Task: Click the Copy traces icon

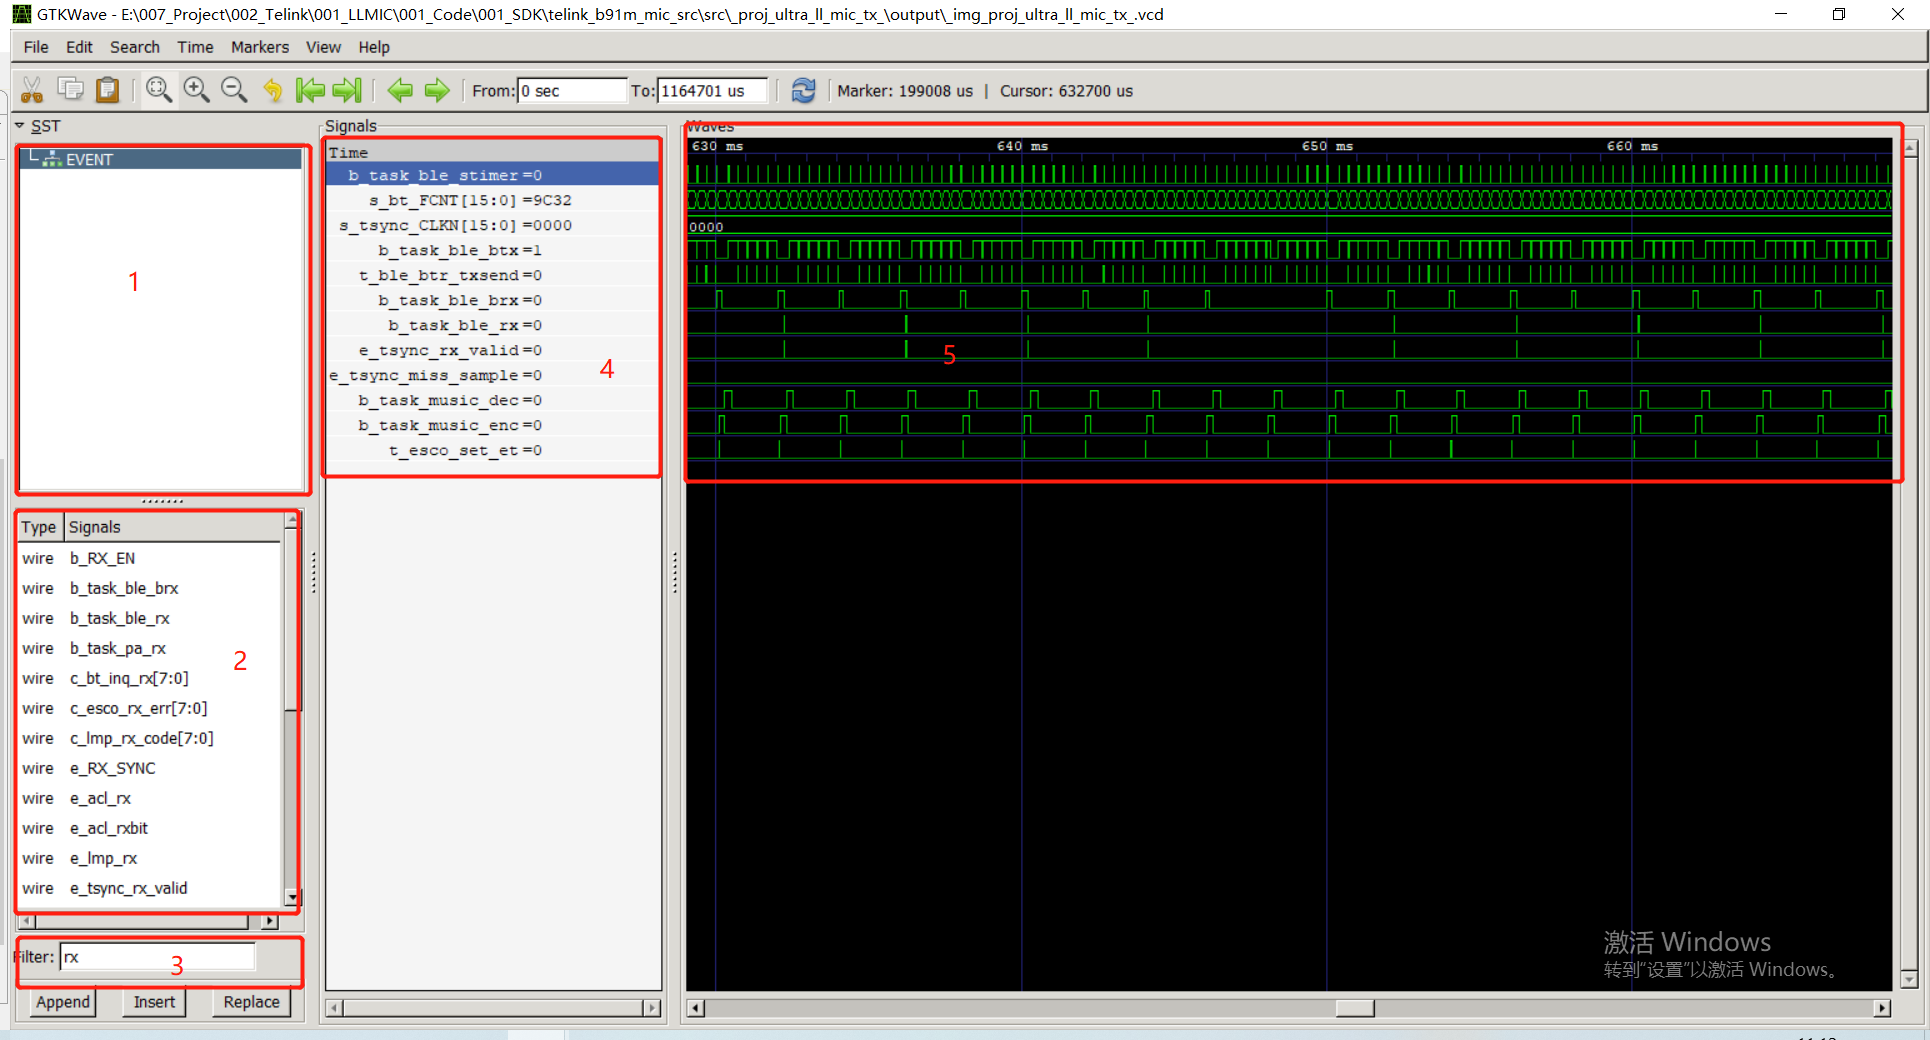Action: [x=70, y=89]
